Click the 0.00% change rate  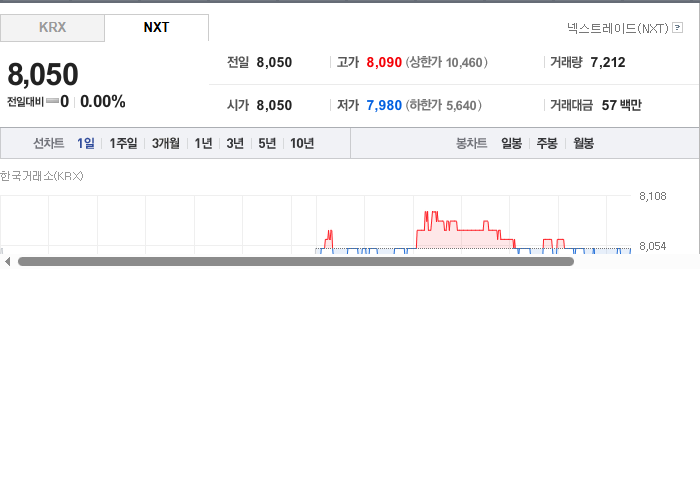(103, 102)
